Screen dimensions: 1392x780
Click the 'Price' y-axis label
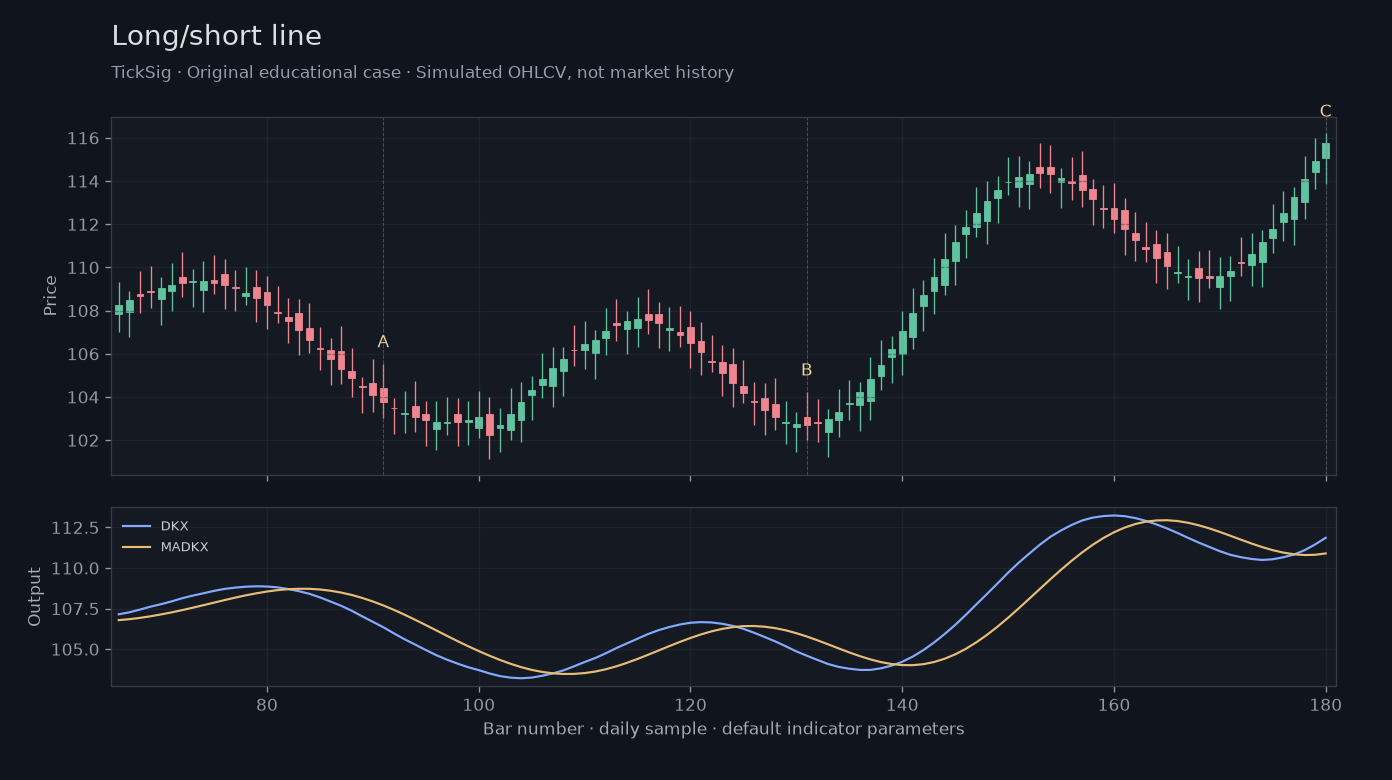tap(50, 296)
